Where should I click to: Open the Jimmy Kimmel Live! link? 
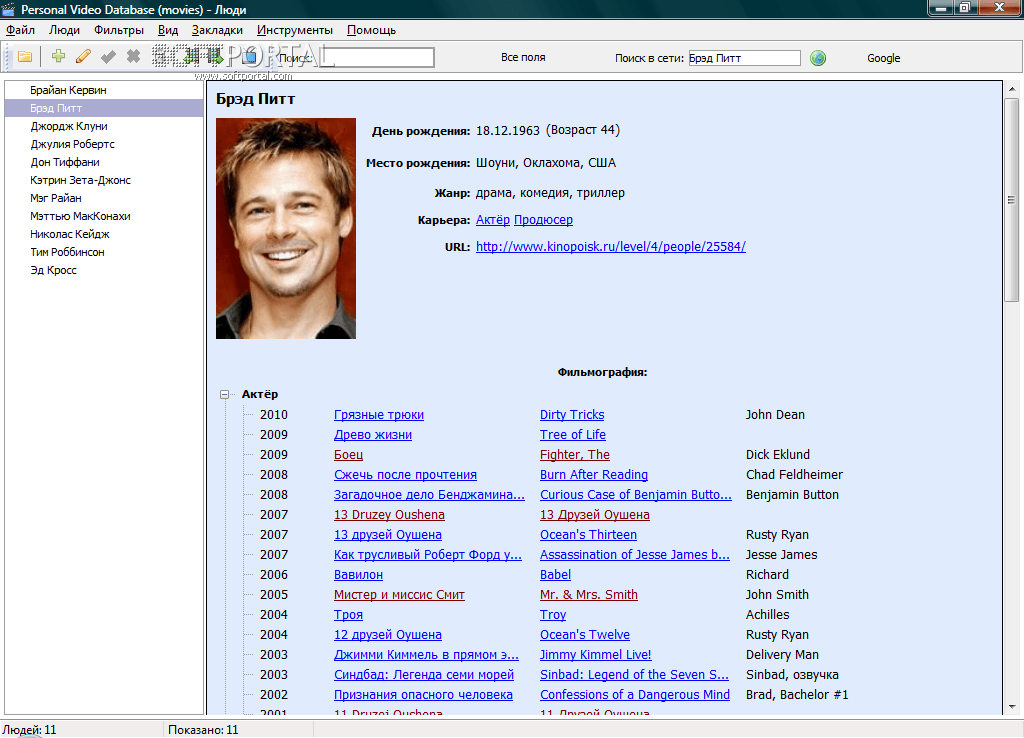tap(596, 655)
